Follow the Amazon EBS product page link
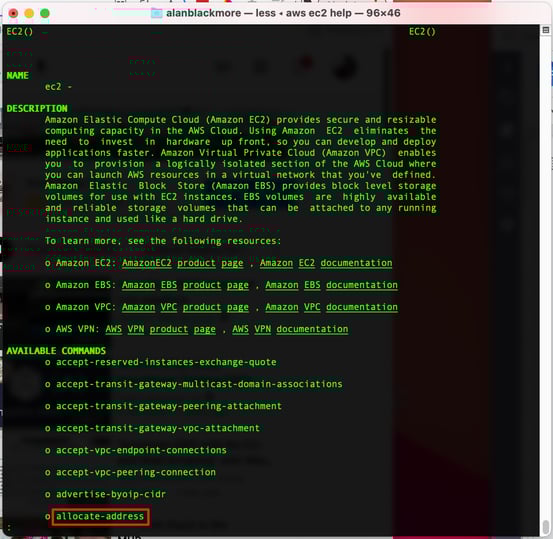This screenshot has height=539, width=553. pos(185,285)
